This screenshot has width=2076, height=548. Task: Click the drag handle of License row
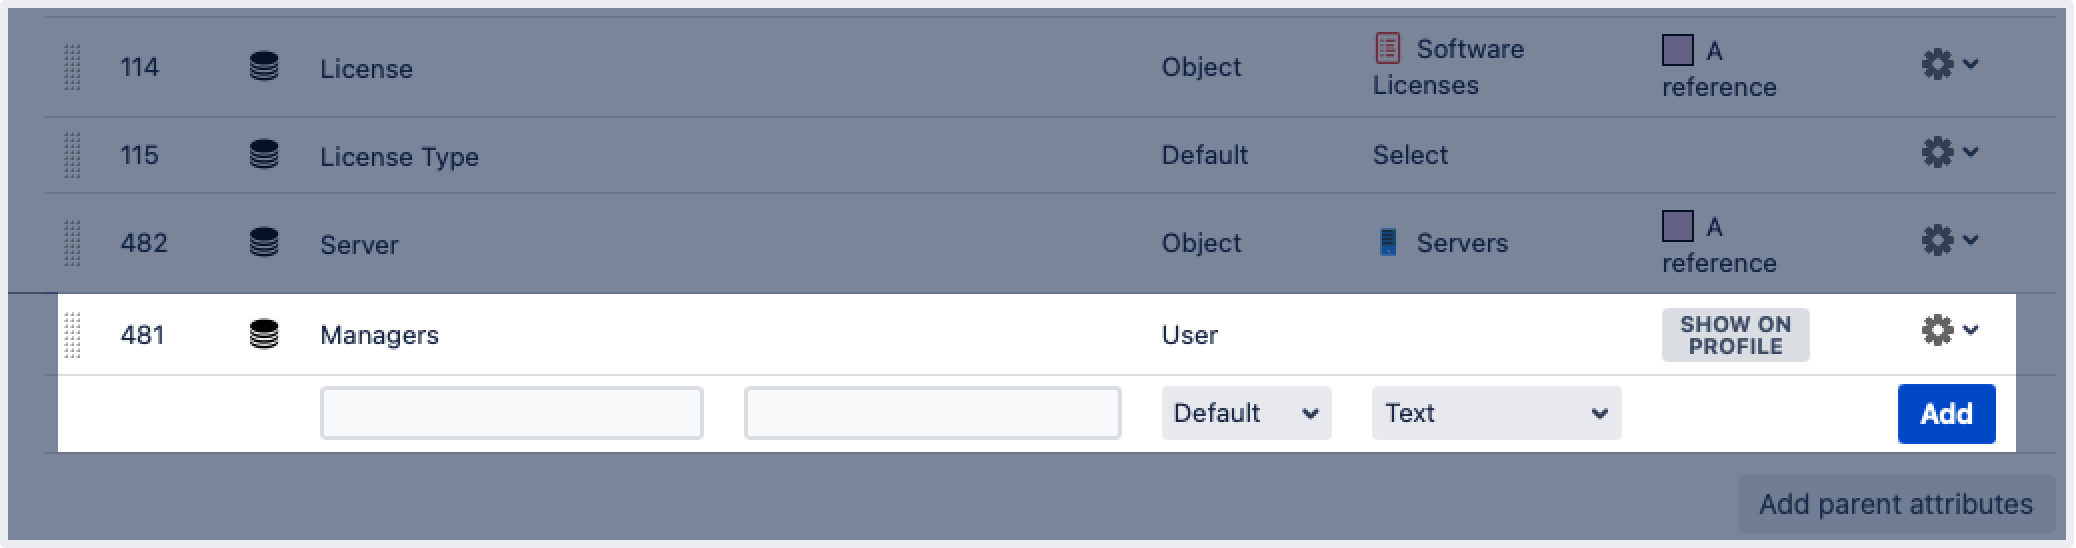pyautogui.click(x=72, y=67)
